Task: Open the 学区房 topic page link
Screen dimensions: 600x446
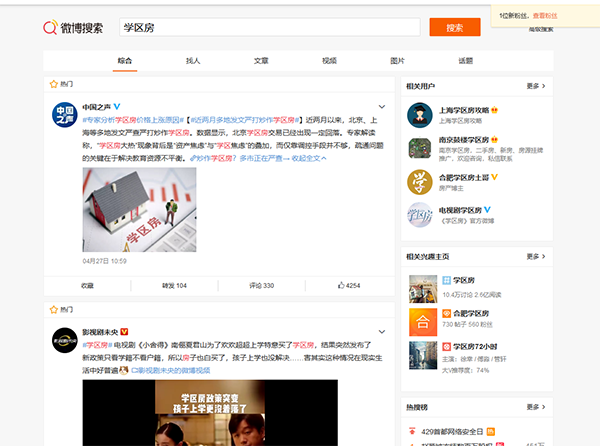Action: click(x=464, y=280)
